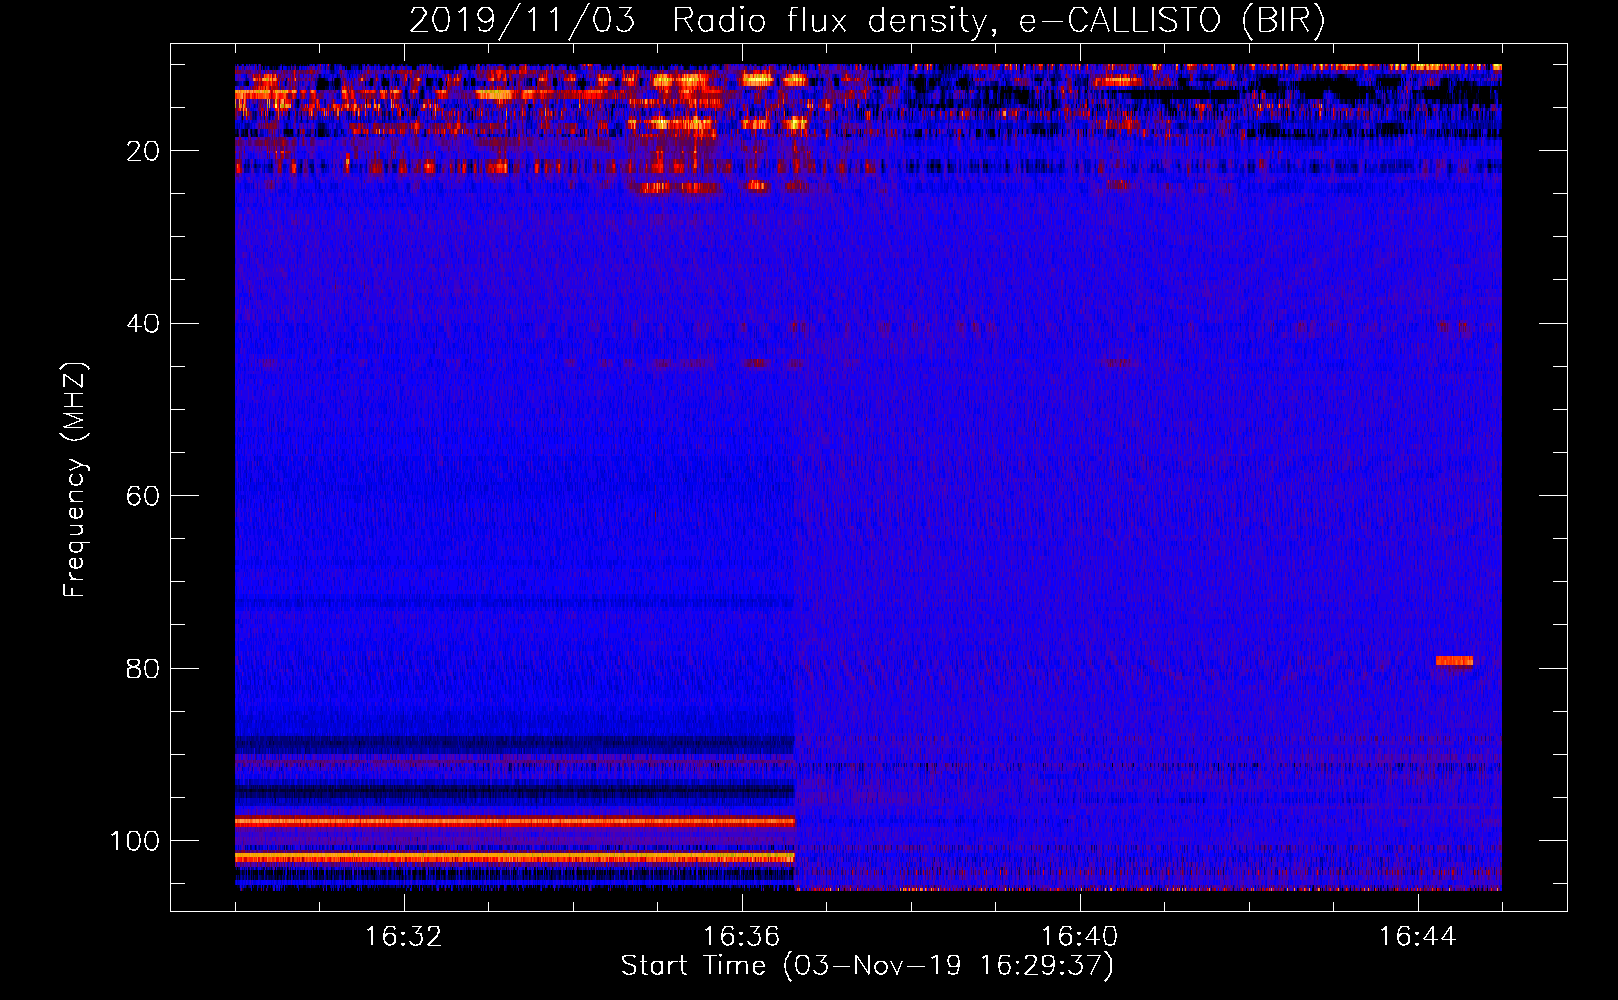This screenshot has height=1000, width=1618.
Task: Click the 'Start Time (03-Nov-19 16:29:37)' label
Action: pyautogui.click(x=867, y=966)
